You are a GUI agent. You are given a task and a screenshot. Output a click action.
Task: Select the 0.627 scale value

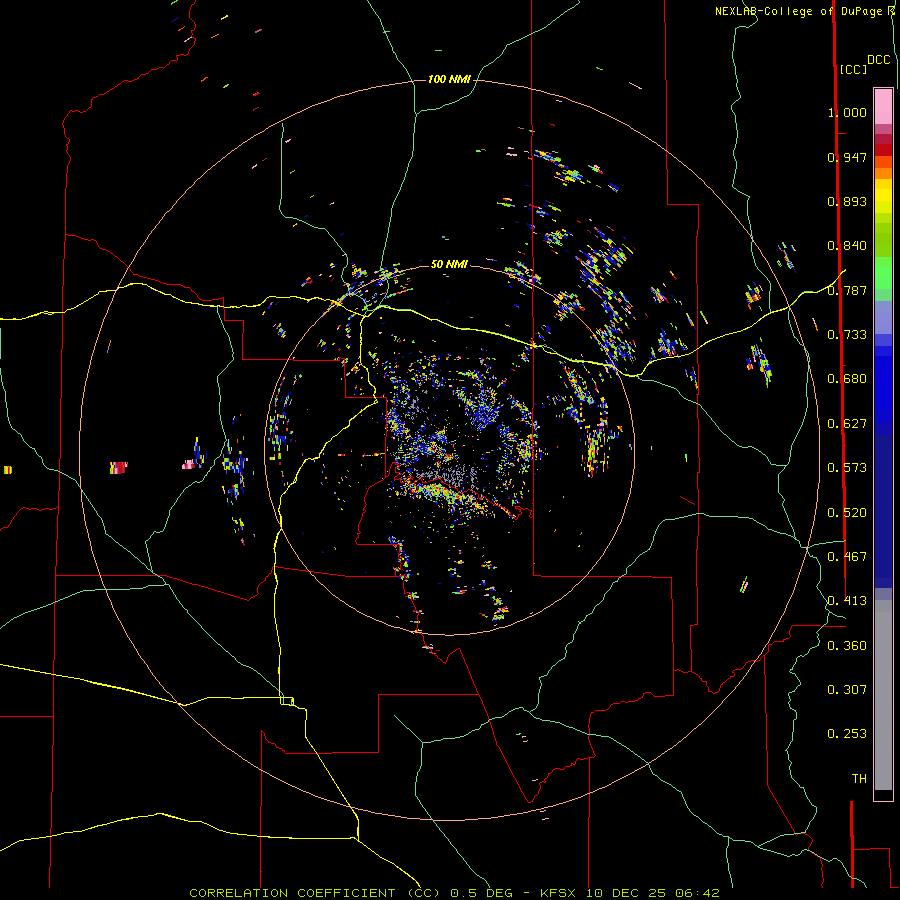[x=847, y=424]
